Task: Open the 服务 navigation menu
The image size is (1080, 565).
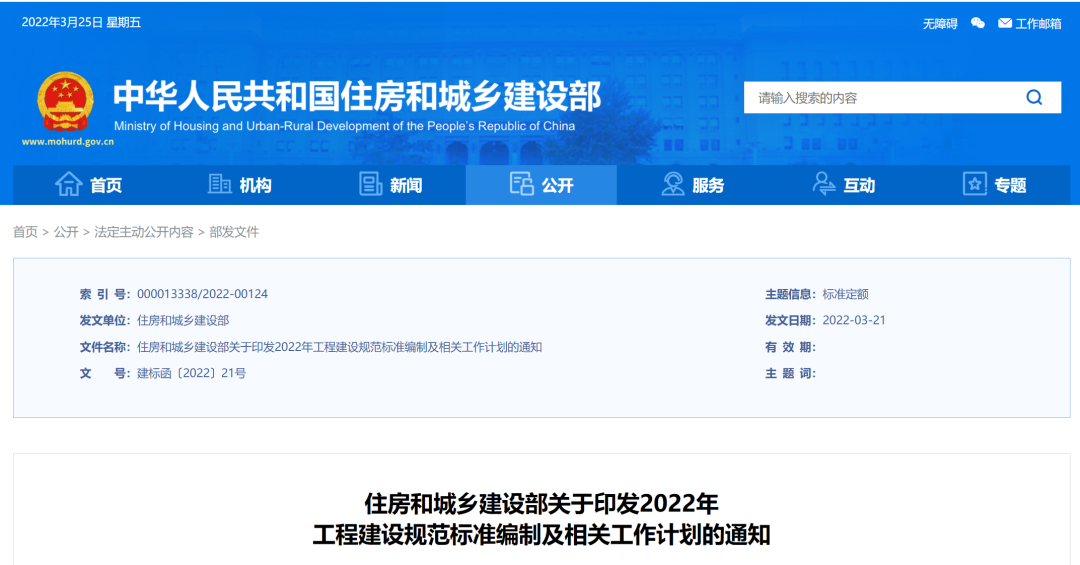Action: pos(692,185)
